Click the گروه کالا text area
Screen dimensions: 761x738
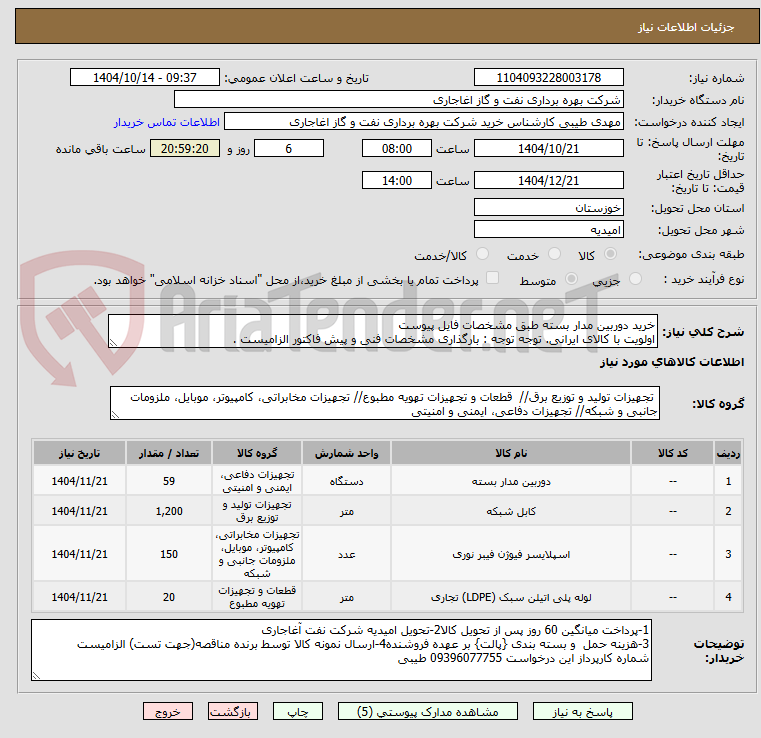point(384,403)
